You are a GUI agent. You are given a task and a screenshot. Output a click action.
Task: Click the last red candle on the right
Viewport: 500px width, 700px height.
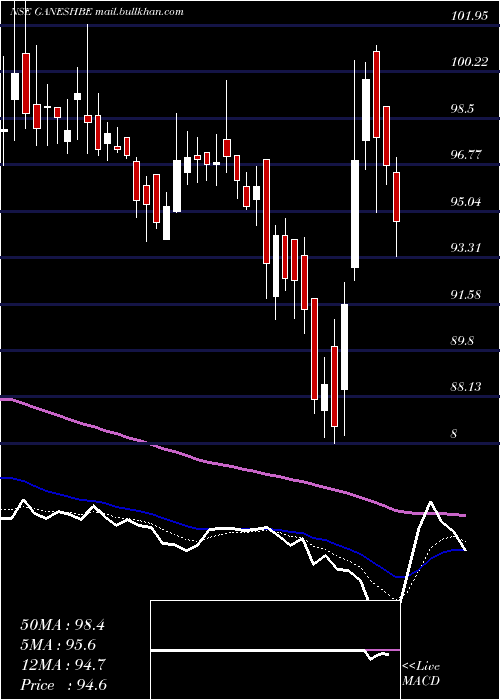(x=396, y=197)
